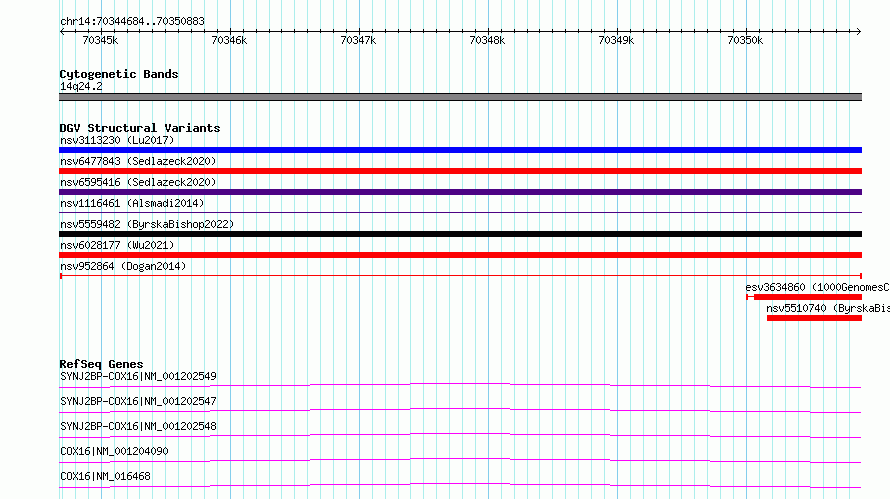Screen dimensions: 890x499
Task: Click the 70345k ruler tick label
Action: 100,40
